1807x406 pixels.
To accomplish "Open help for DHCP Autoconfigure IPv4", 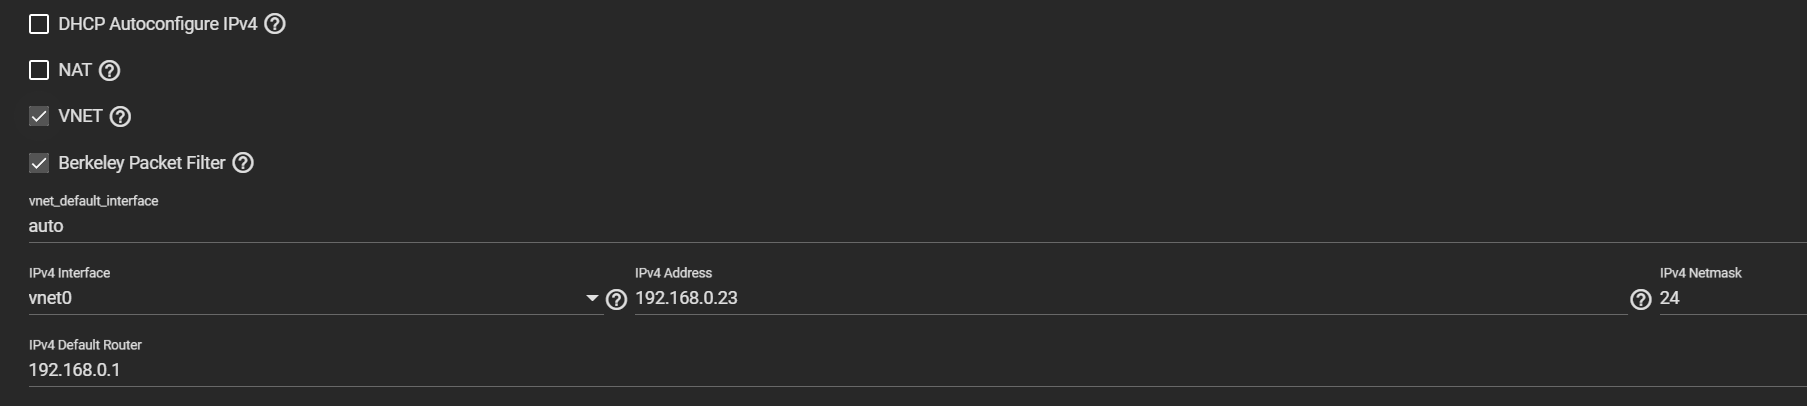I will (x=275, y=24).
